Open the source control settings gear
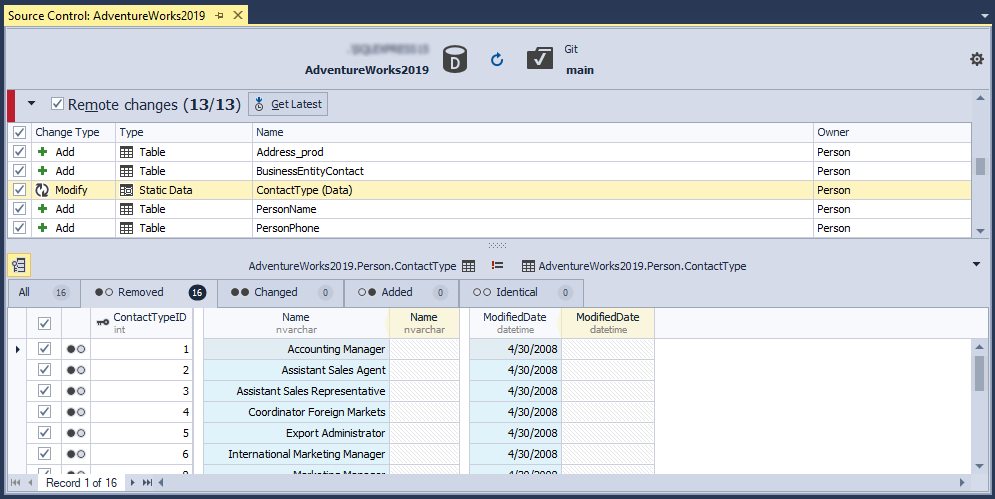The width and height of the screenshot is (995, 499). [x=977, y=59]
